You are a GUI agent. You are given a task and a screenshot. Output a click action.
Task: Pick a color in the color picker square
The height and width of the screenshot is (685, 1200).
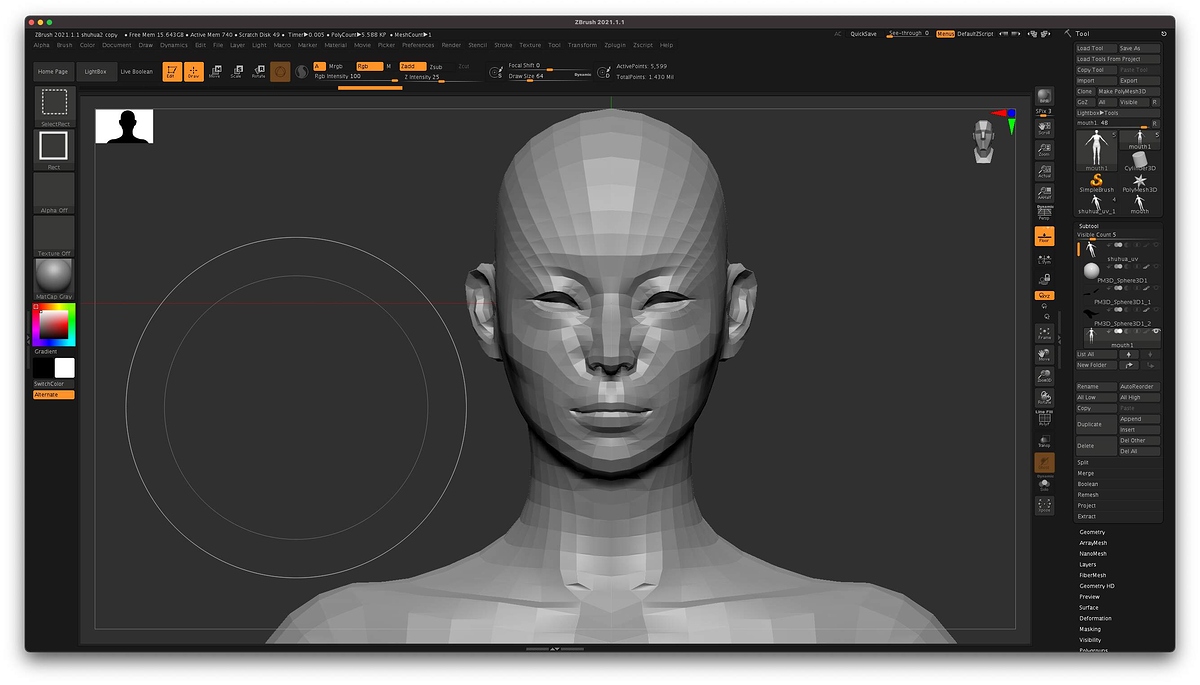pos(52,324)
